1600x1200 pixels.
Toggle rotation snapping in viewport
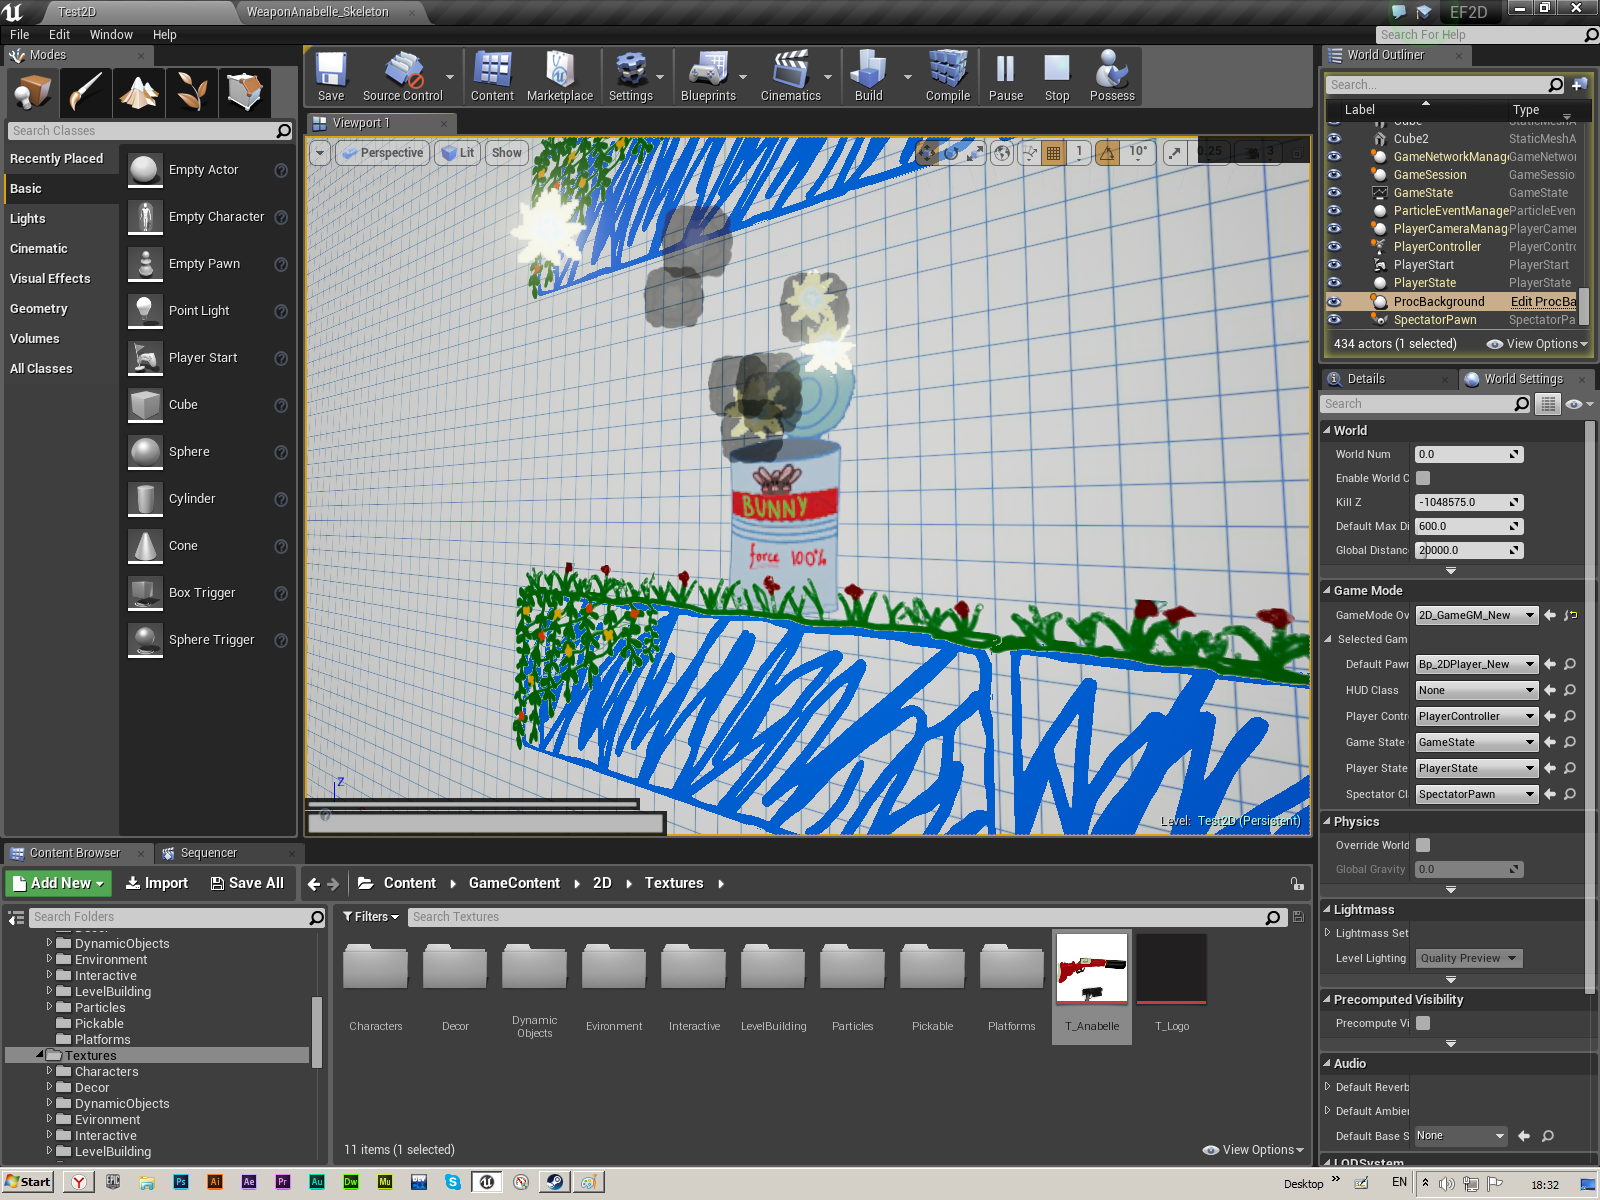pos(1107,153)
